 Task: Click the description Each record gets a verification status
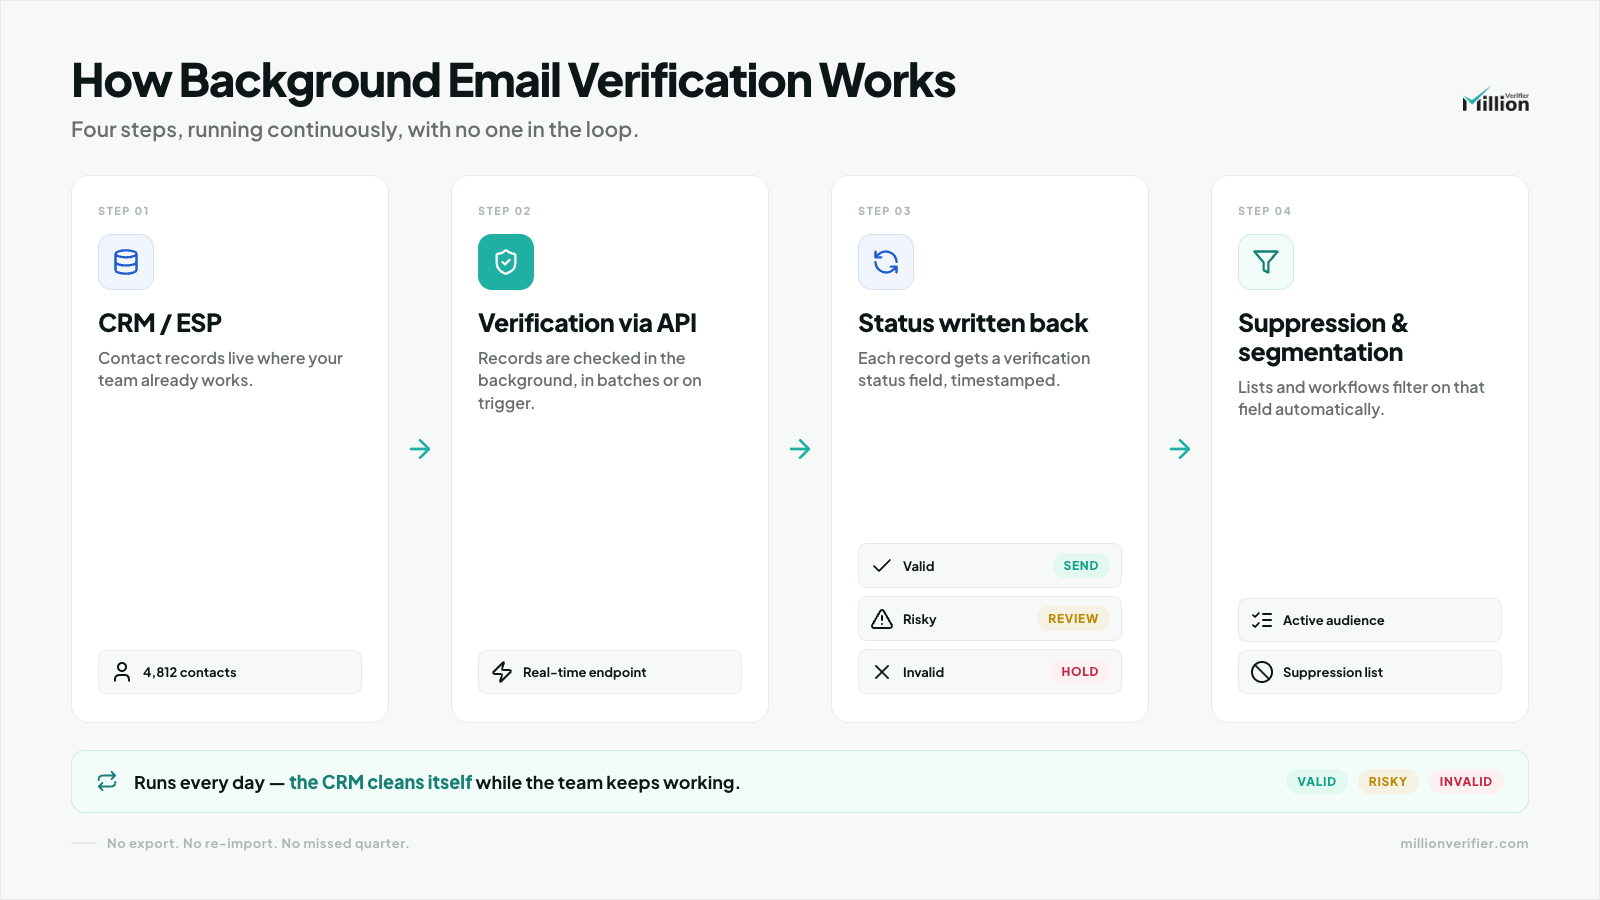coord(974,369)
